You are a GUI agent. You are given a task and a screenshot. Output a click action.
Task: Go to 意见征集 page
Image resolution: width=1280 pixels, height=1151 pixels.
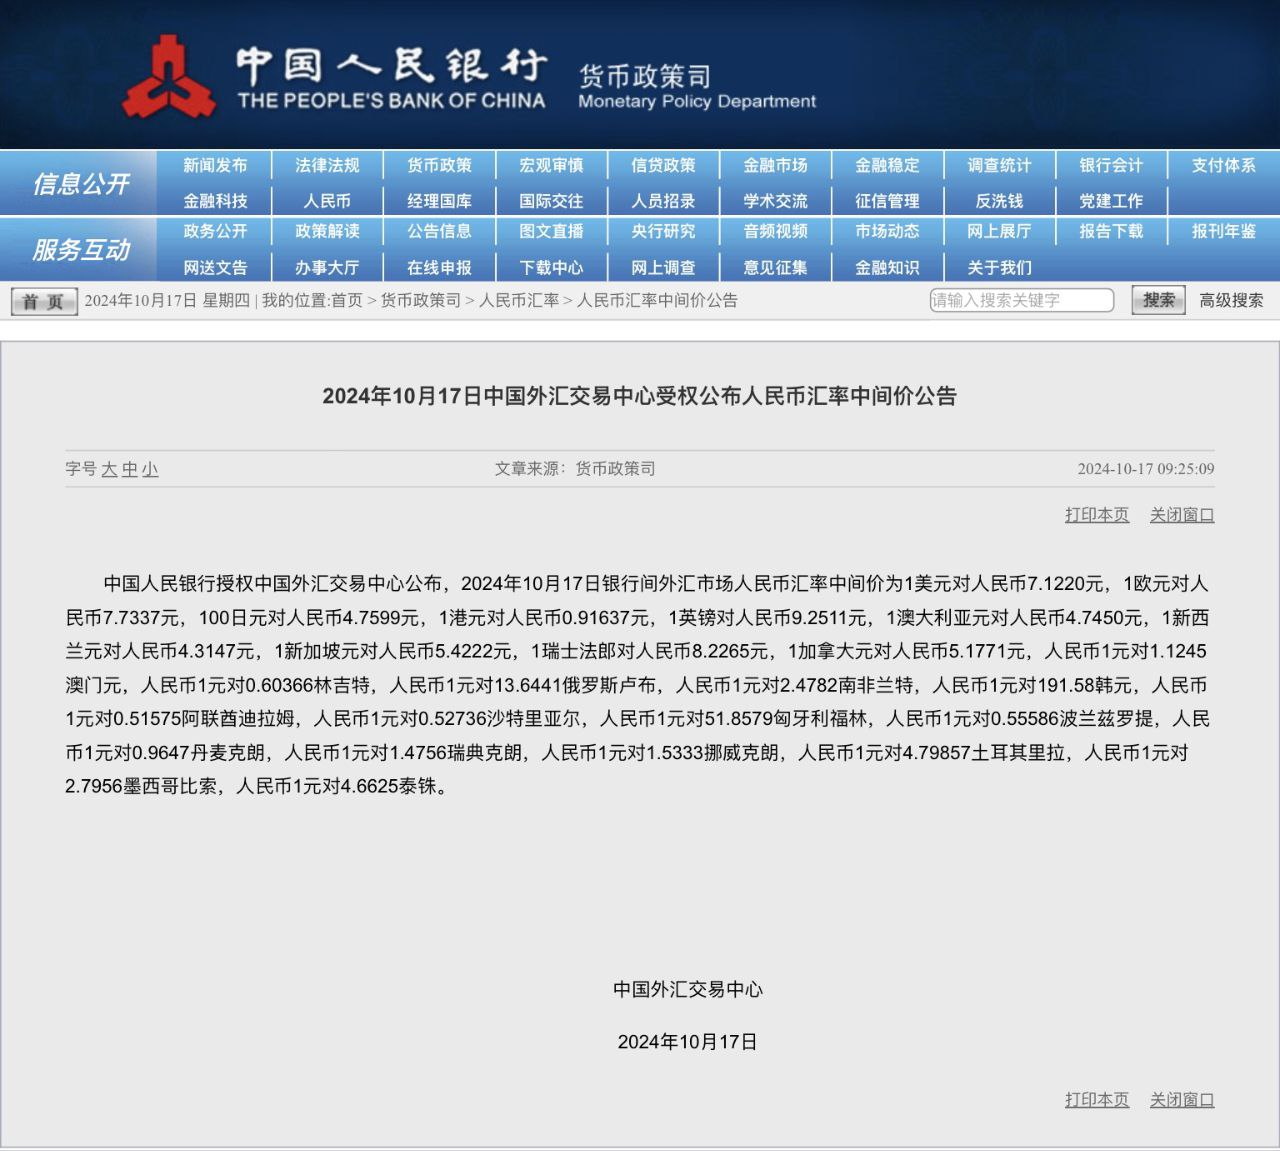[775, 268]
